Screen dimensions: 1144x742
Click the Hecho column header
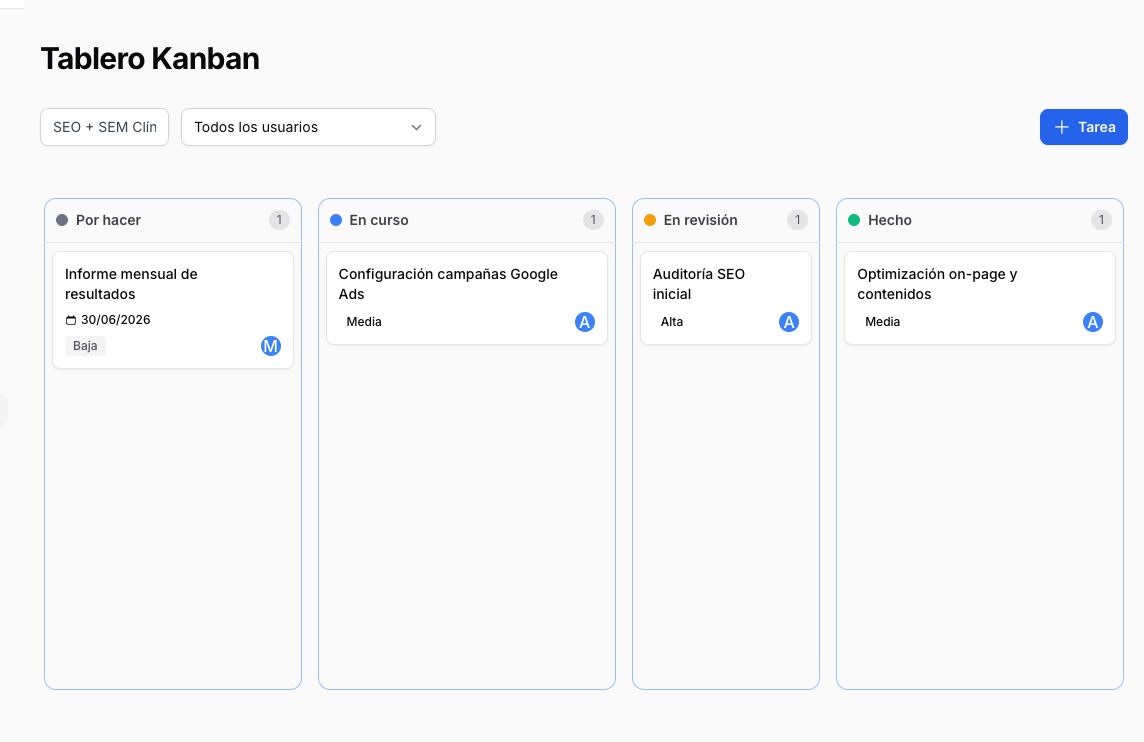(x=980, y=220)
